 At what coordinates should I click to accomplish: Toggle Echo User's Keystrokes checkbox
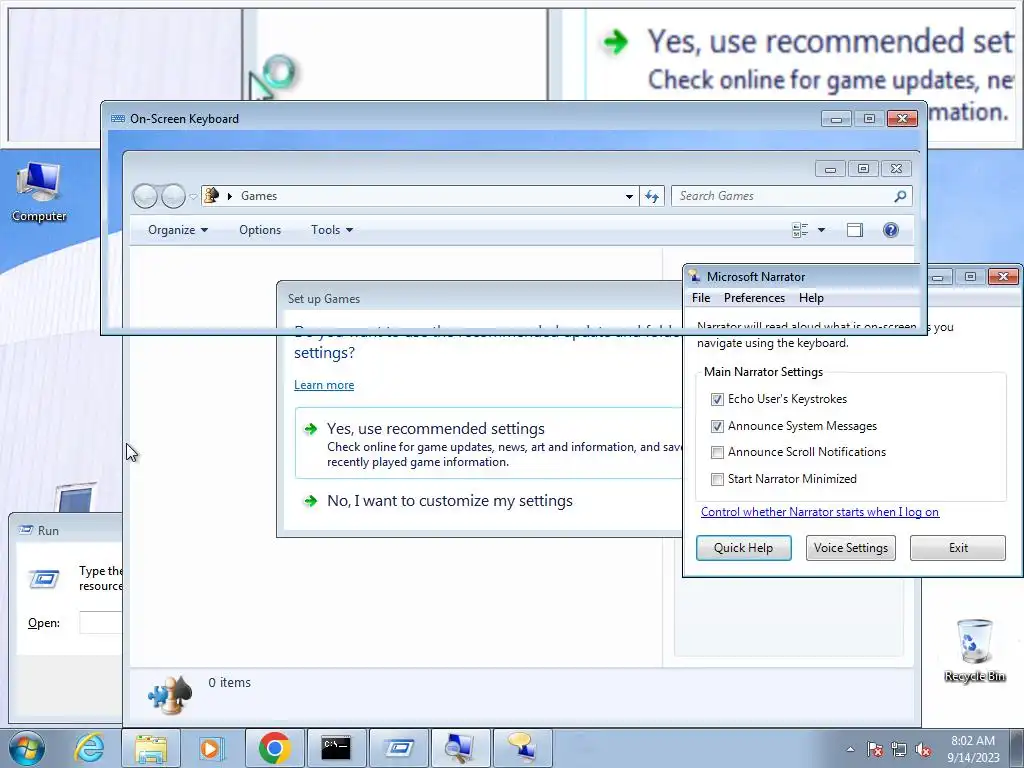point(717,399)
